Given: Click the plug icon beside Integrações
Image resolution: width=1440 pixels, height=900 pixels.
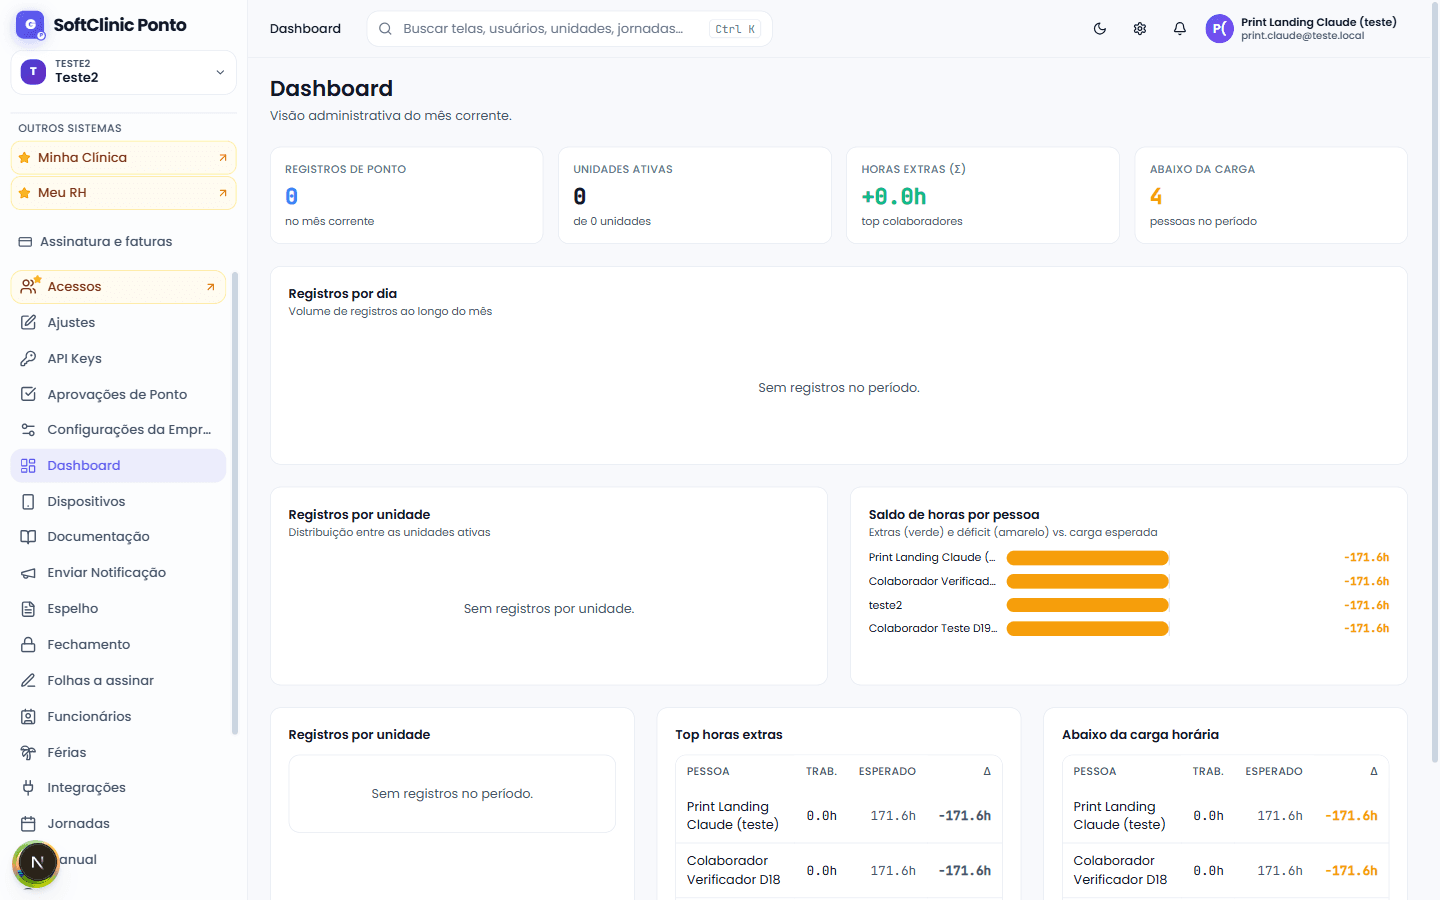Looking at the screenshot, I should (x=29, y=788).
